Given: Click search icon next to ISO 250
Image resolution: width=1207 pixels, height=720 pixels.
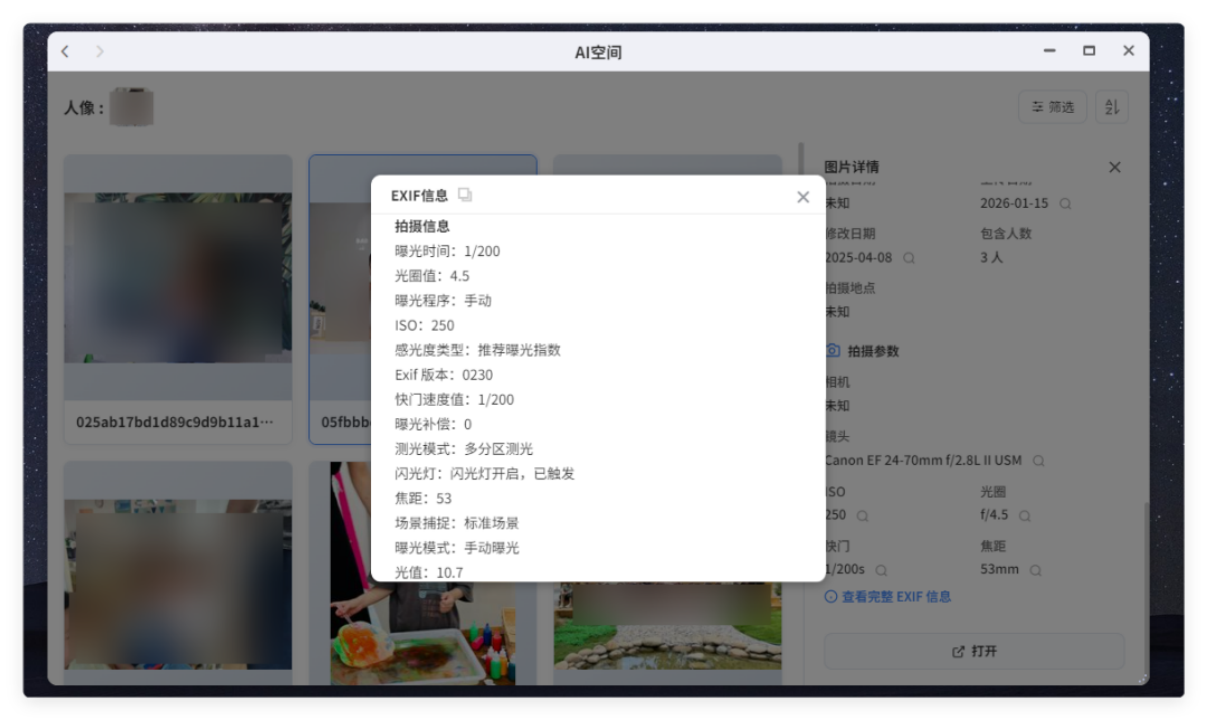Looking at the screenshot, I should 862,516.
